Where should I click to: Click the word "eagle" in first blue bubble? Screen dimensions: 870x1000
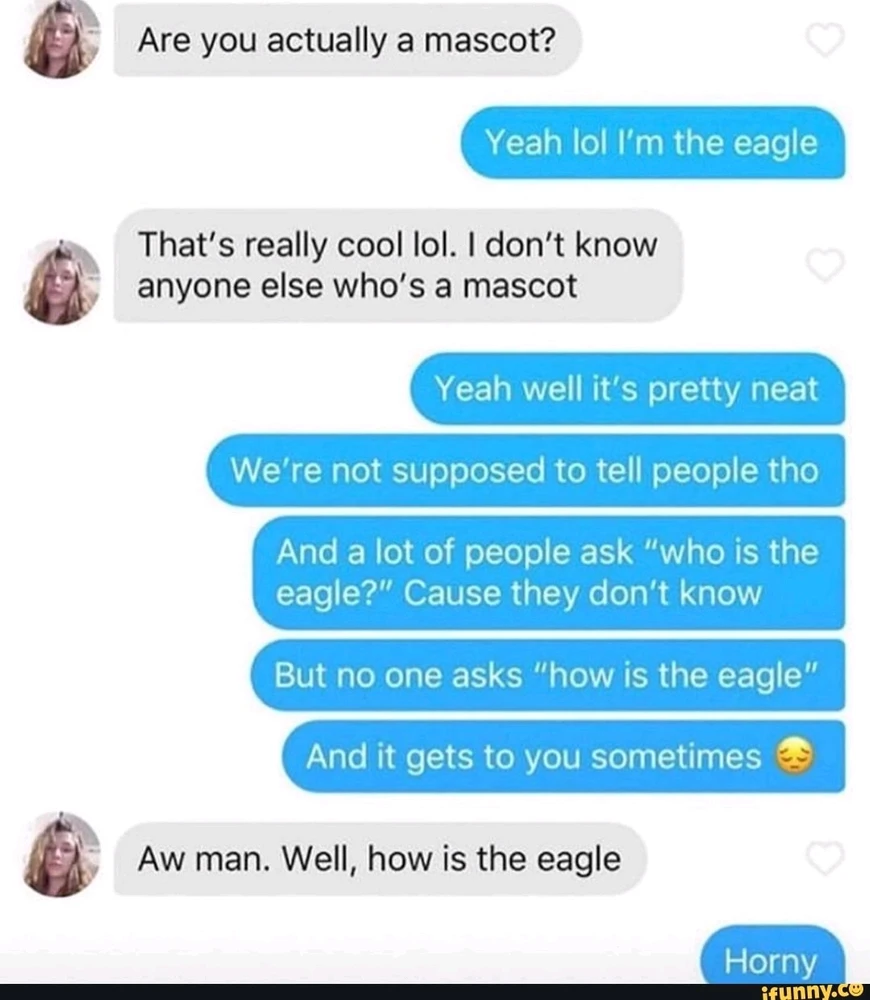775,144
